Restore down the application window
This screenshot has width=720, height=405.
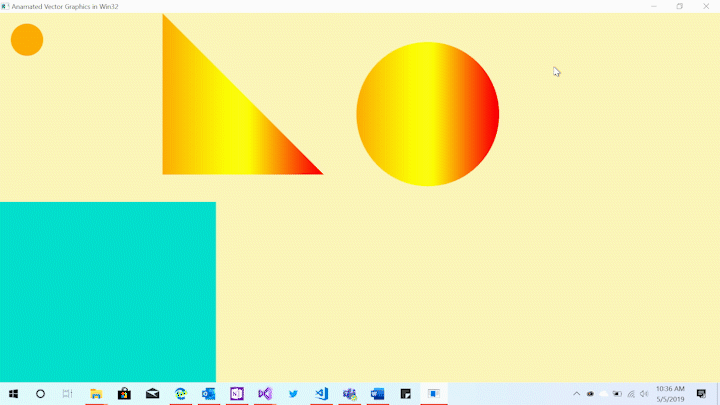click(680, 6)
